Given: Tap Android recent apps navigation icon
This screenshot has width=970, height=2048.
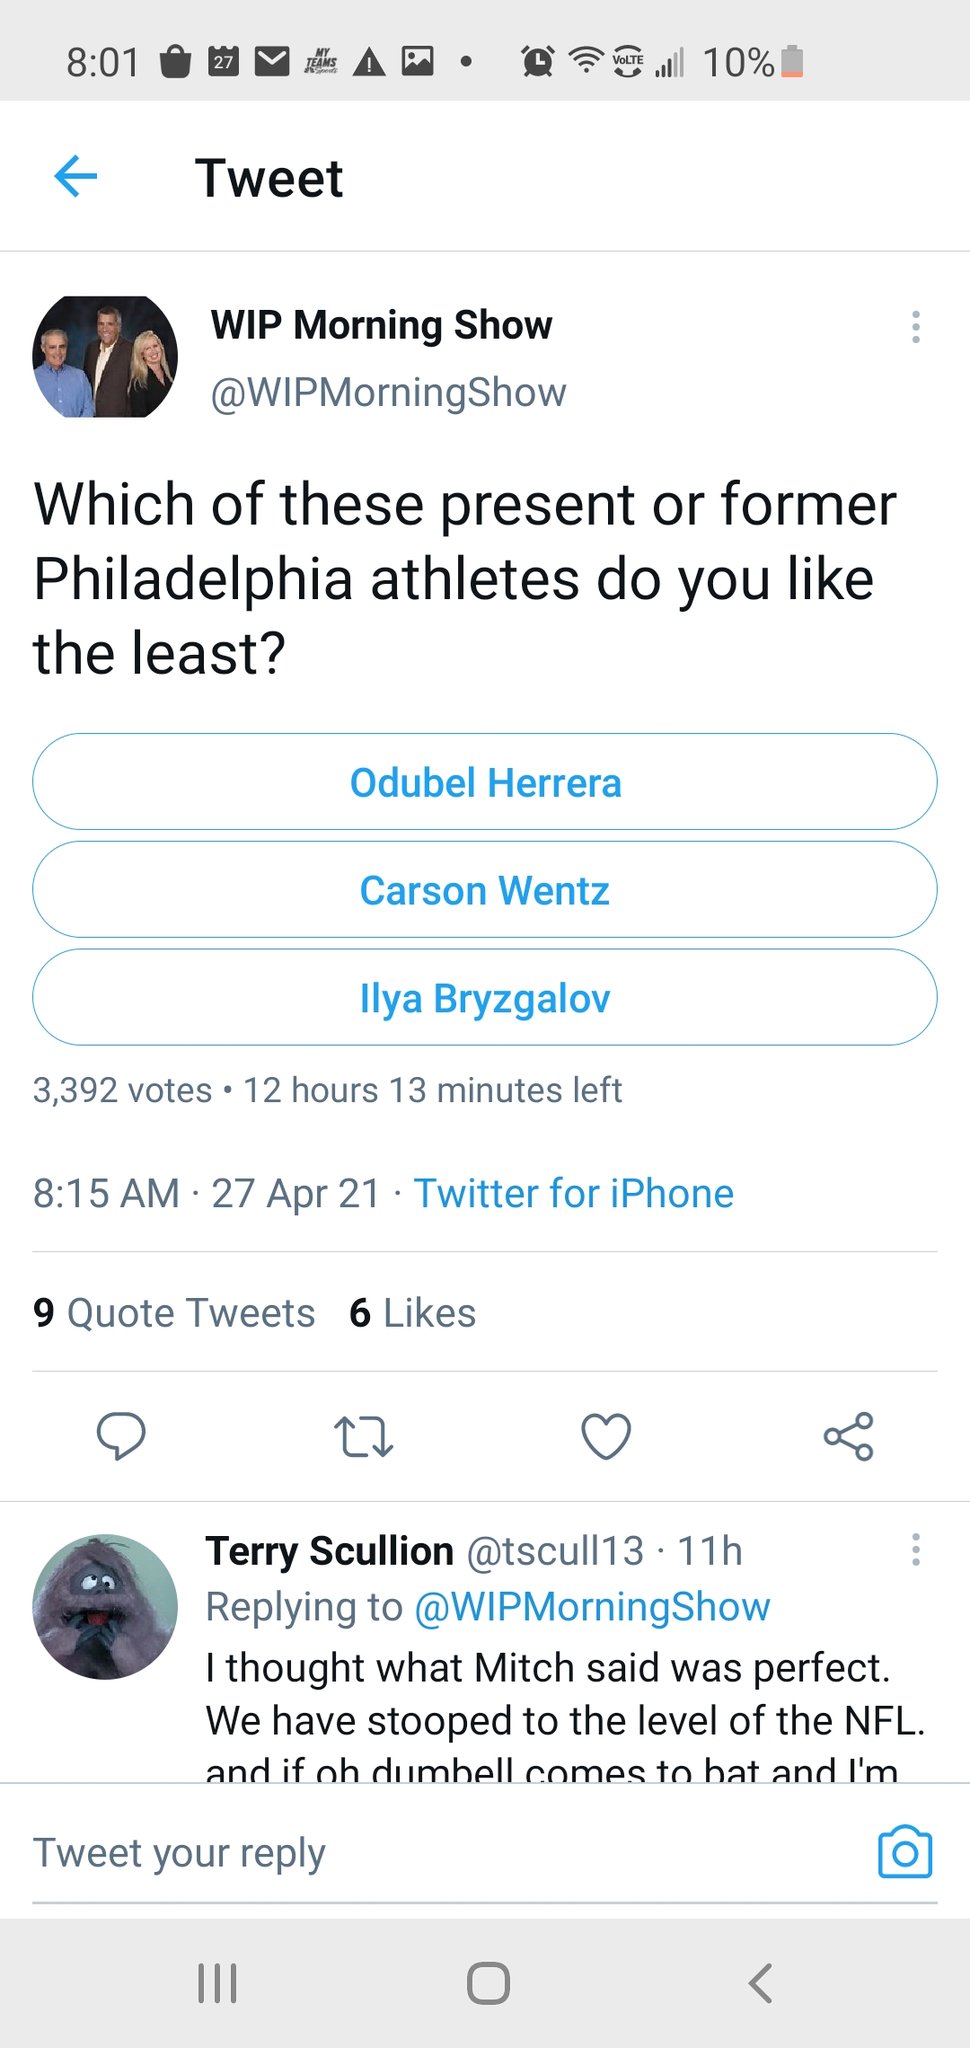Looking at the screenshot, I should (217, 1983).
